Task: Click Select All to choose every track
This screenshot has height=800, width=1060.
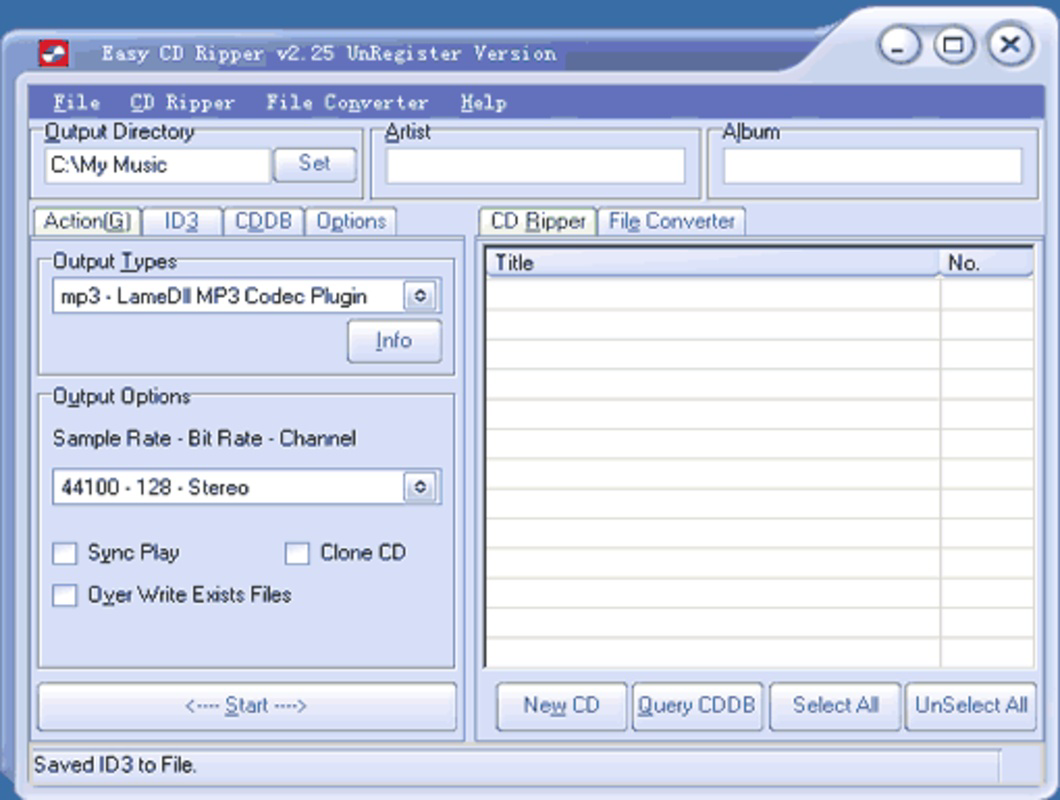Action: pyautogui.click(x=836, y=705)
